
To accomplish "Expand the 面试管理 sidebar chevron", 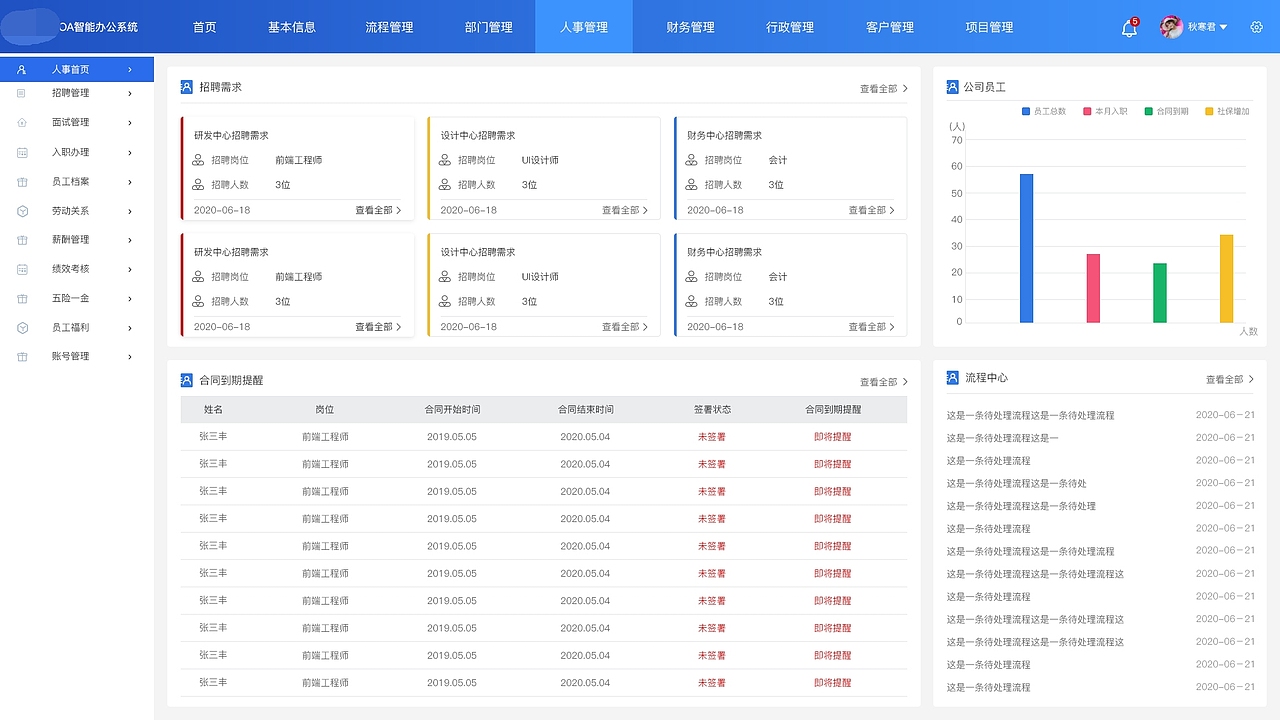I will 130,123.
